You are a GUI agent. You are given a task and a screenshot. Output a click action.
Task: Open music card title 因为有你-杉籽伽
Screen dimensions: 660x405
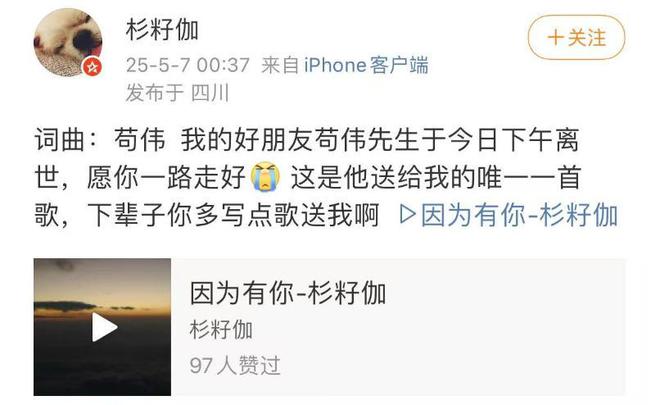point(288,293)
